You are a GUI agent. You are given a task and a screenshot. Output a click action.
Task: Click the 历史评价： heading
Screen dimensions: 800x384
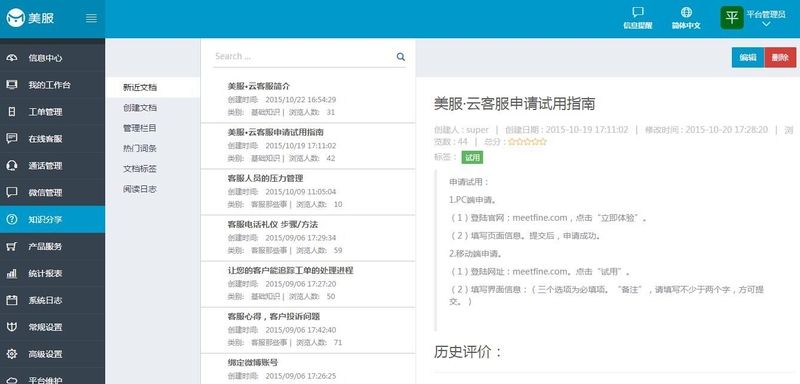pos(468,352)
